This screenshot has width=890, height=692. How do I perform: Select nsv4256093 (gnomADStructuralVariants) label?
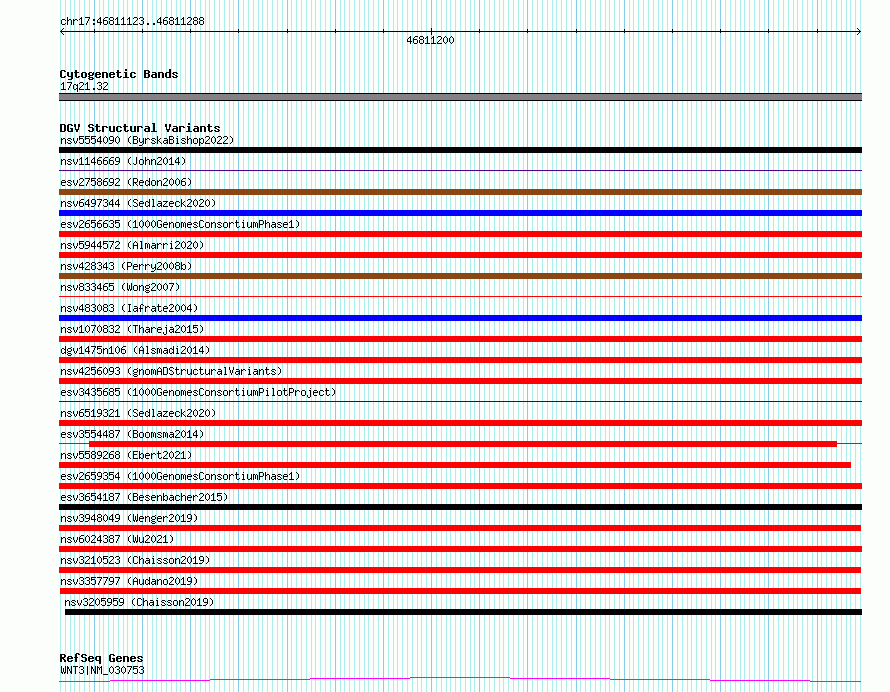click(x=171, y=371)
